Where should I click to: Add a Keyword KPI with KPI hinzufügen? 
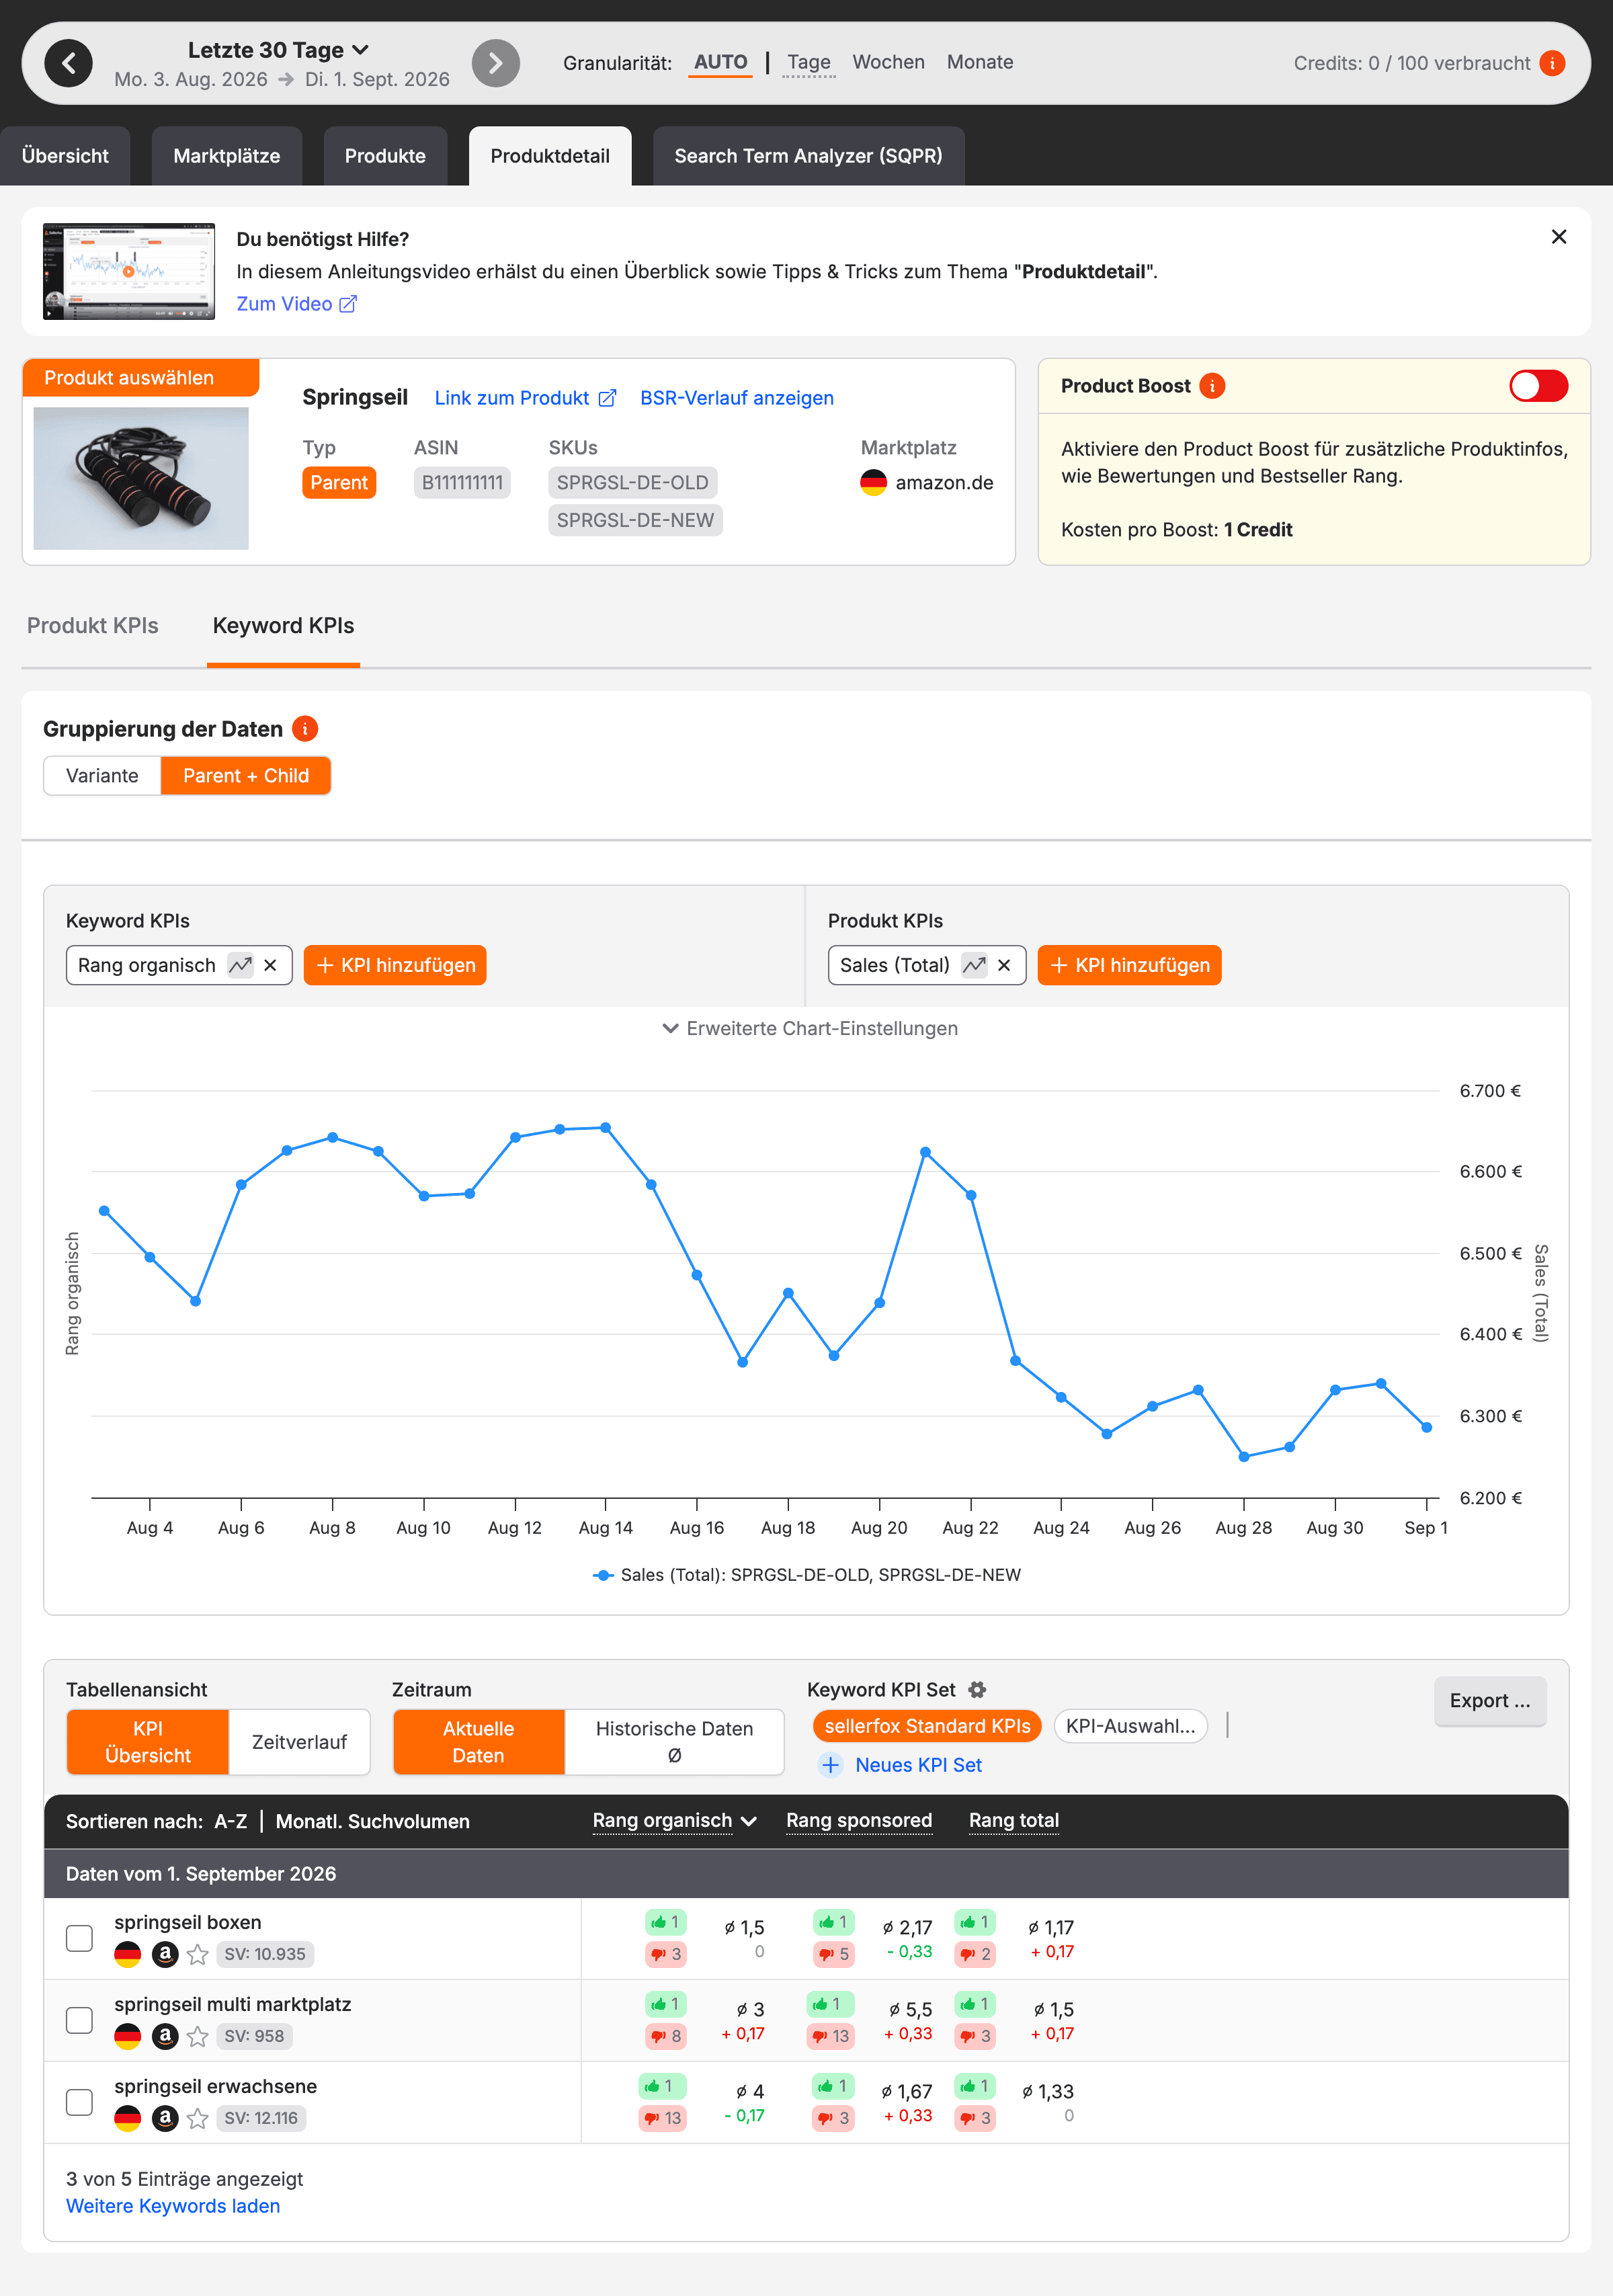click(395, 965)
